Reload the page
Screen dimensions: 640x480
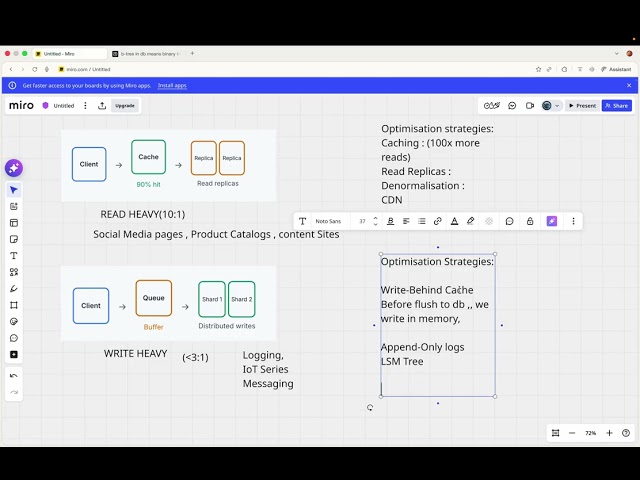click(x=35, y=69)
